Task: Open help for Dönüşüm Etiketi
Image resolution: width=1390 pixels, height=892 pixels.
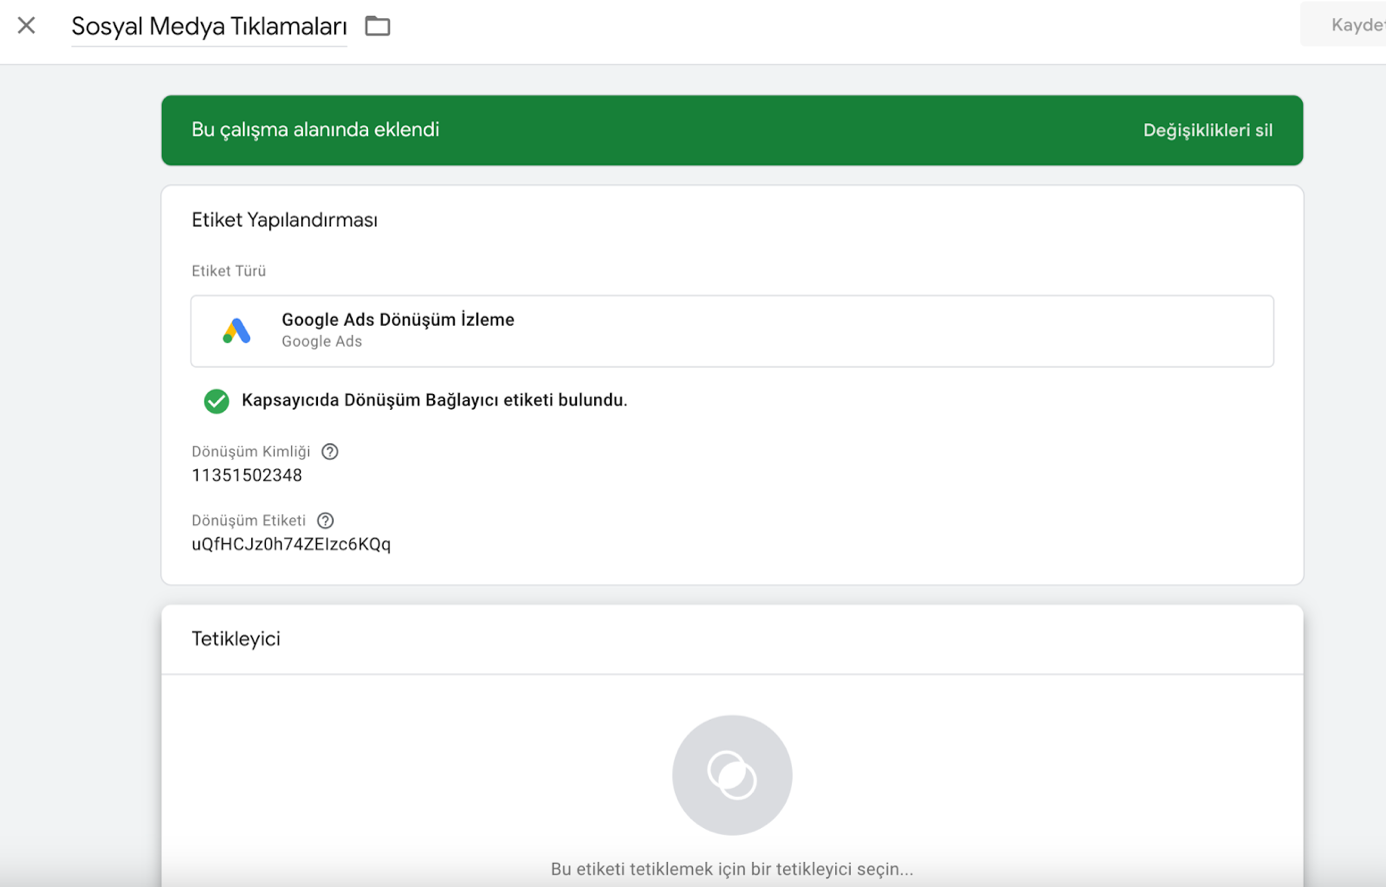Action: coord(325,520)
